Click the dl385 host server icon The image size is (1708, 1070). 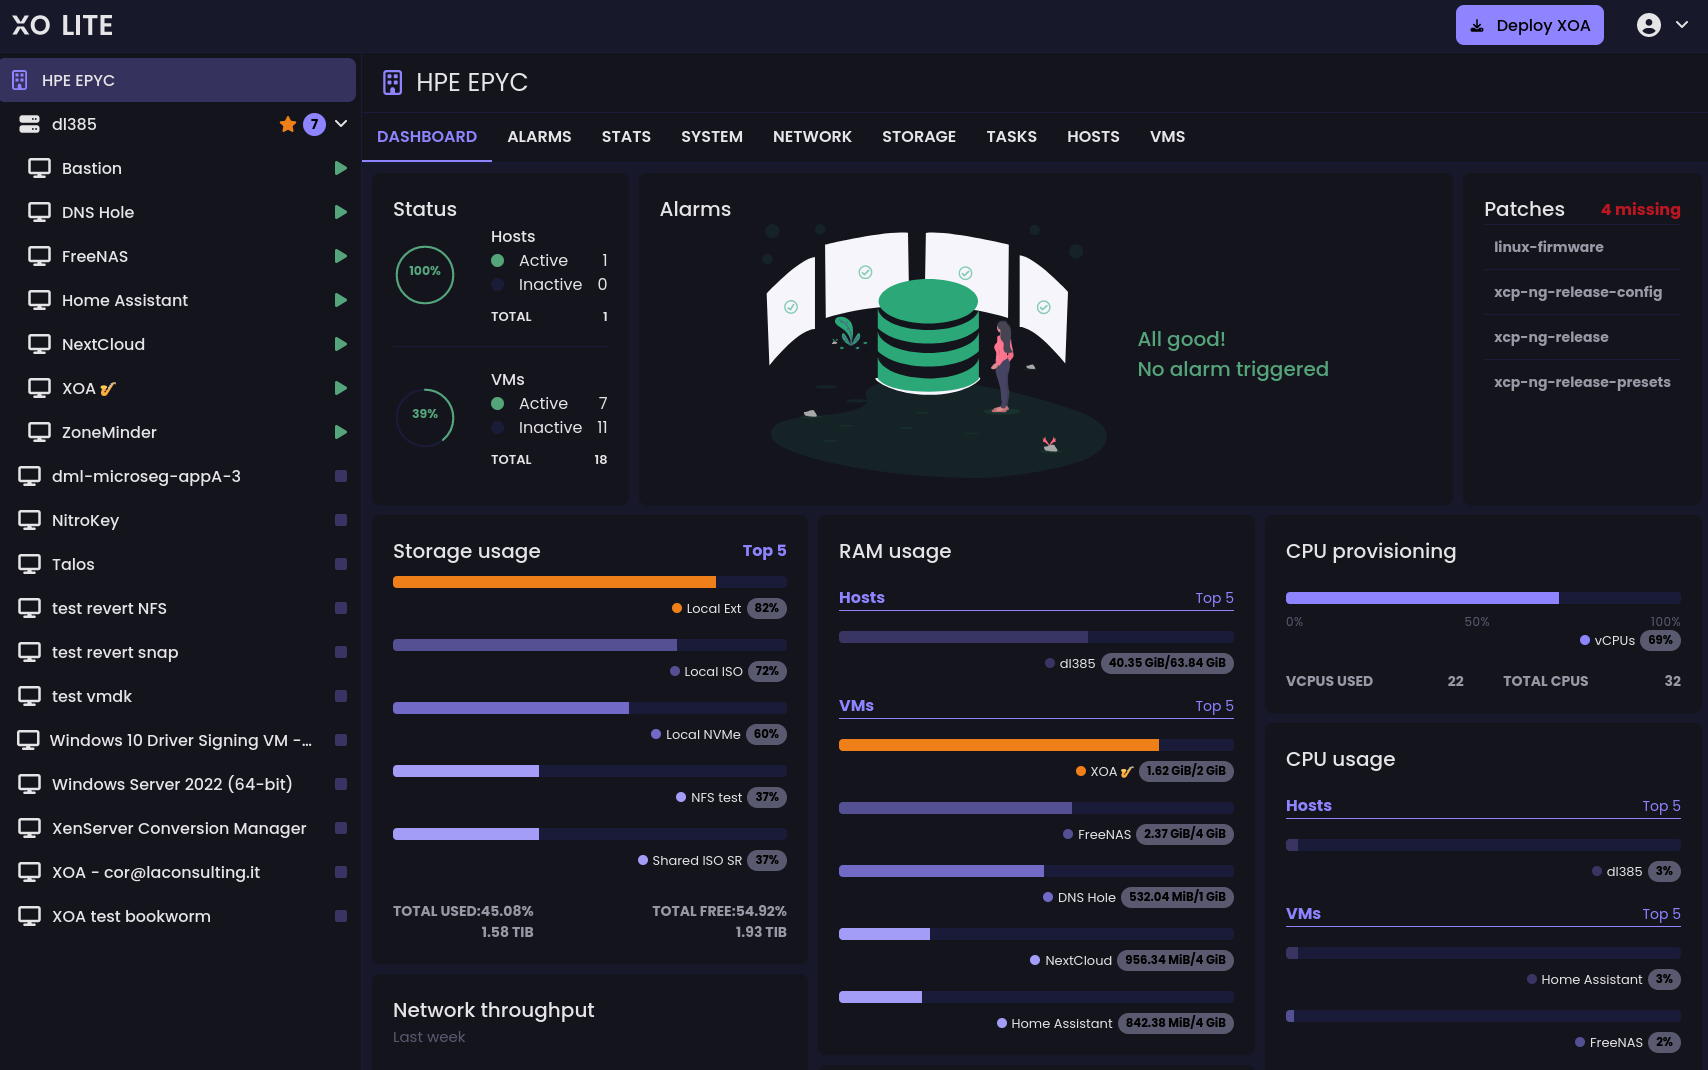(x=29, y=124)
